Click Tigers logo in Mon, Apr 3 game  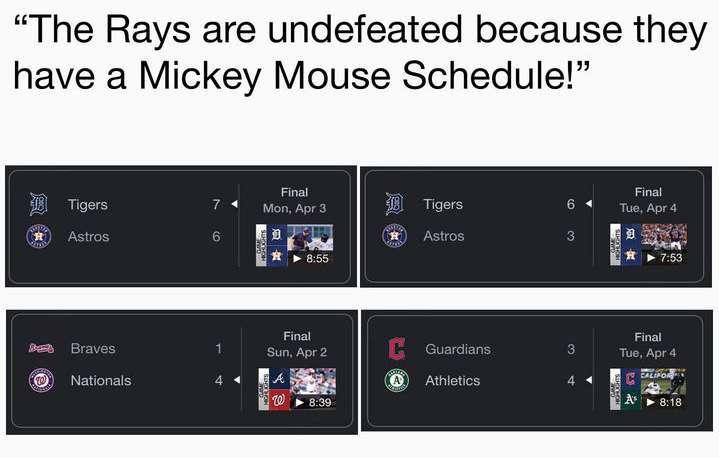coord(40,205)
